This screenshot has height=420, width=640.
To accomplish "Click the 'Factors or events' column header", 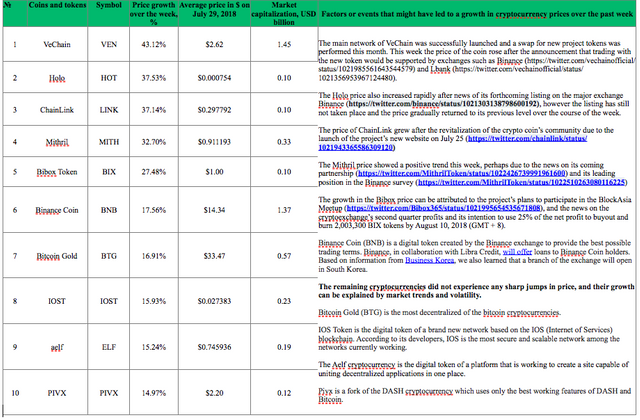I will tap(477, 14).
